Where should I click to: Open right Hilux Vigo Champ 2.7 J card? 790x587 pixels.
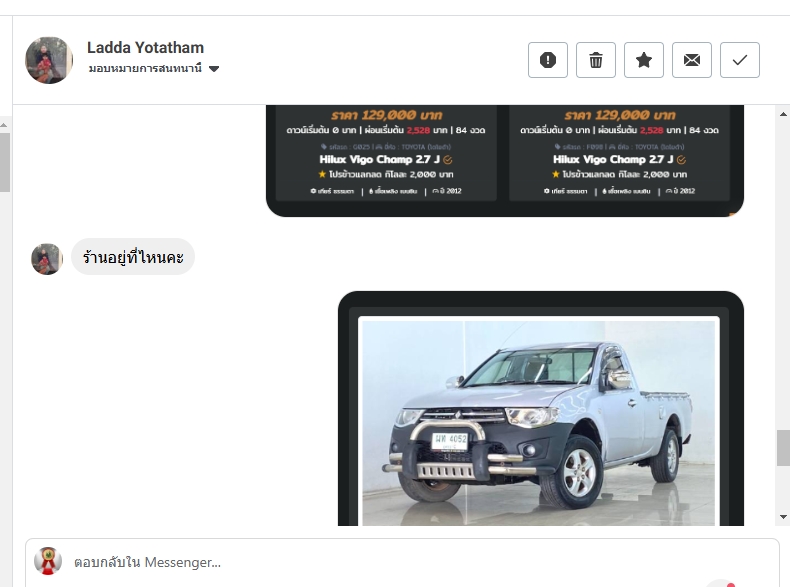click(619, 153)
